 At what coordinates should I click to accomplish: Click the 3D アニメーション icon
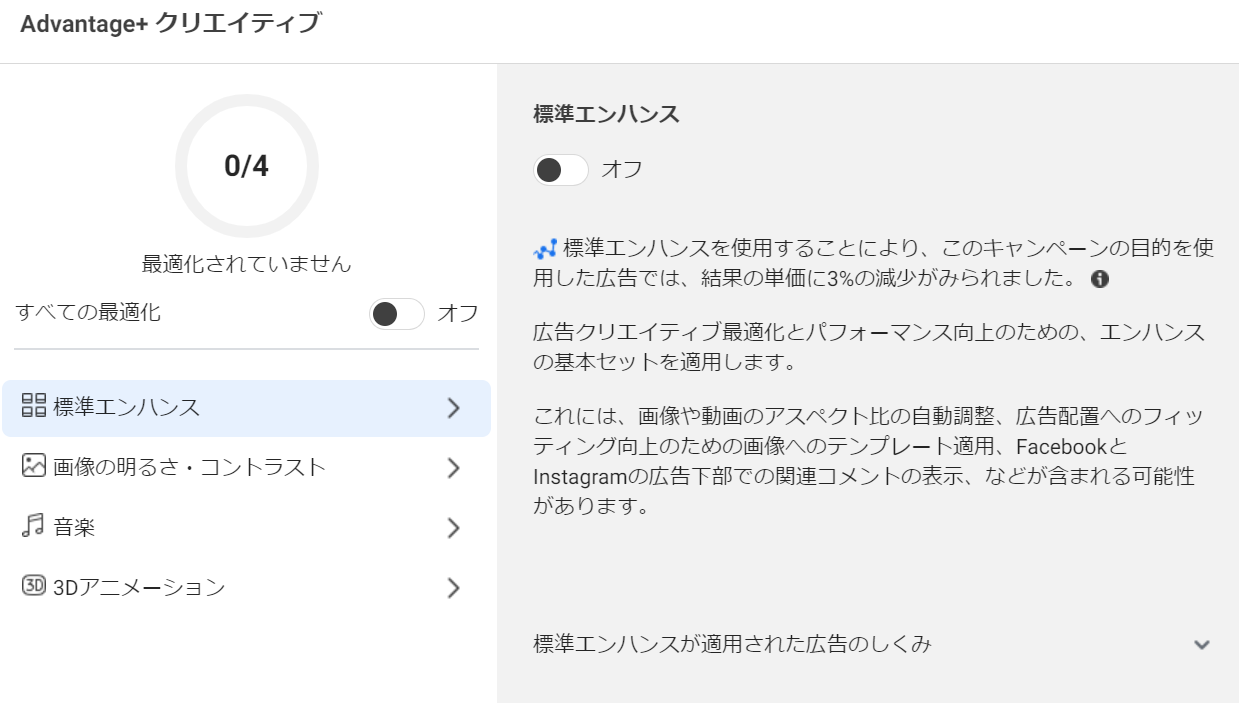click(x=33, y=586)
